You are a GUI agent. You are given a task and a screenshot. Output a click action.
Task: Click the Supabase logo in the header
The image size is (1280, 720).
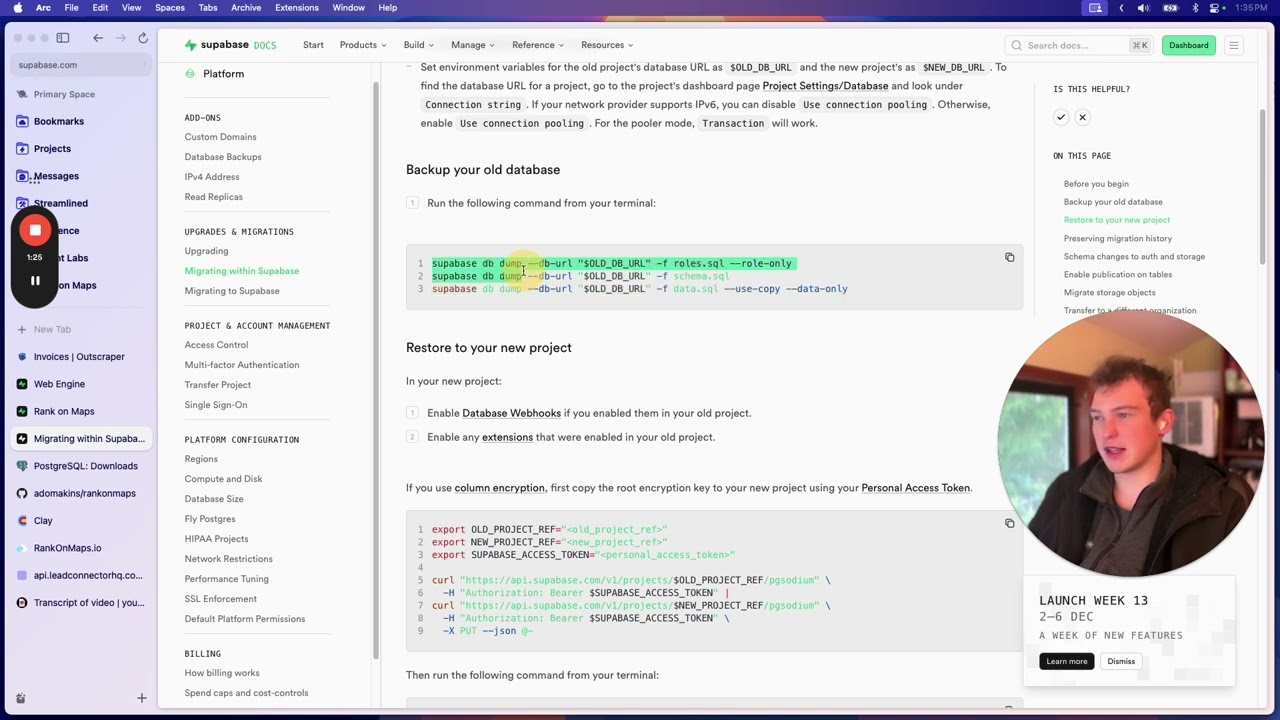point(230,45)
